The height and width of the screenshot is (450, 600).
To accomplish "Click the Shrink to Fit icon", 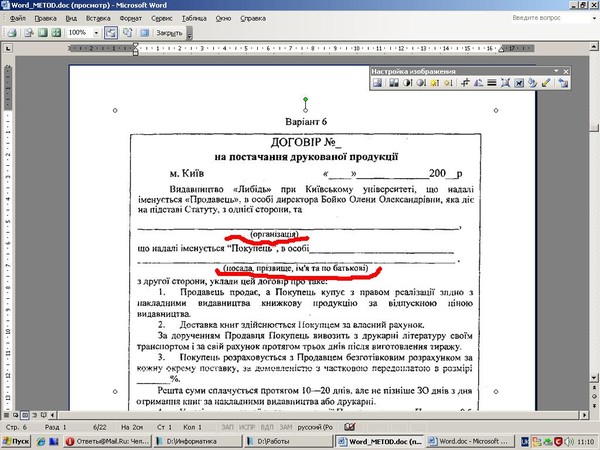I will [127, 33].
